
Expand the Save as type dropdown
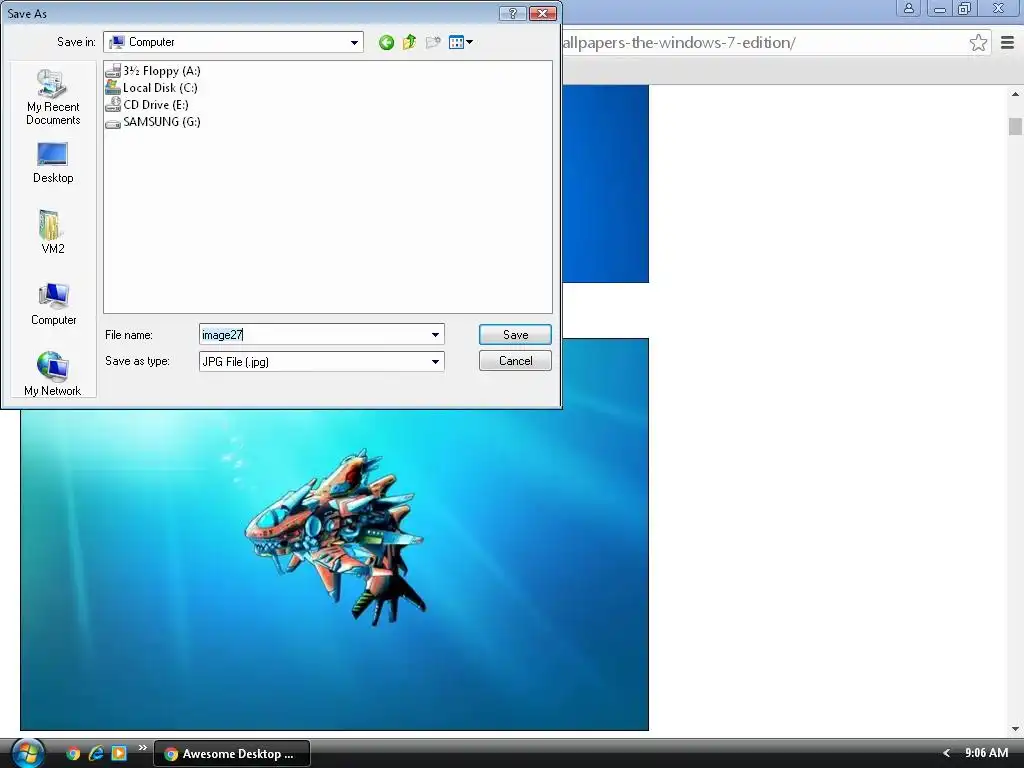(x=436, y=361)
